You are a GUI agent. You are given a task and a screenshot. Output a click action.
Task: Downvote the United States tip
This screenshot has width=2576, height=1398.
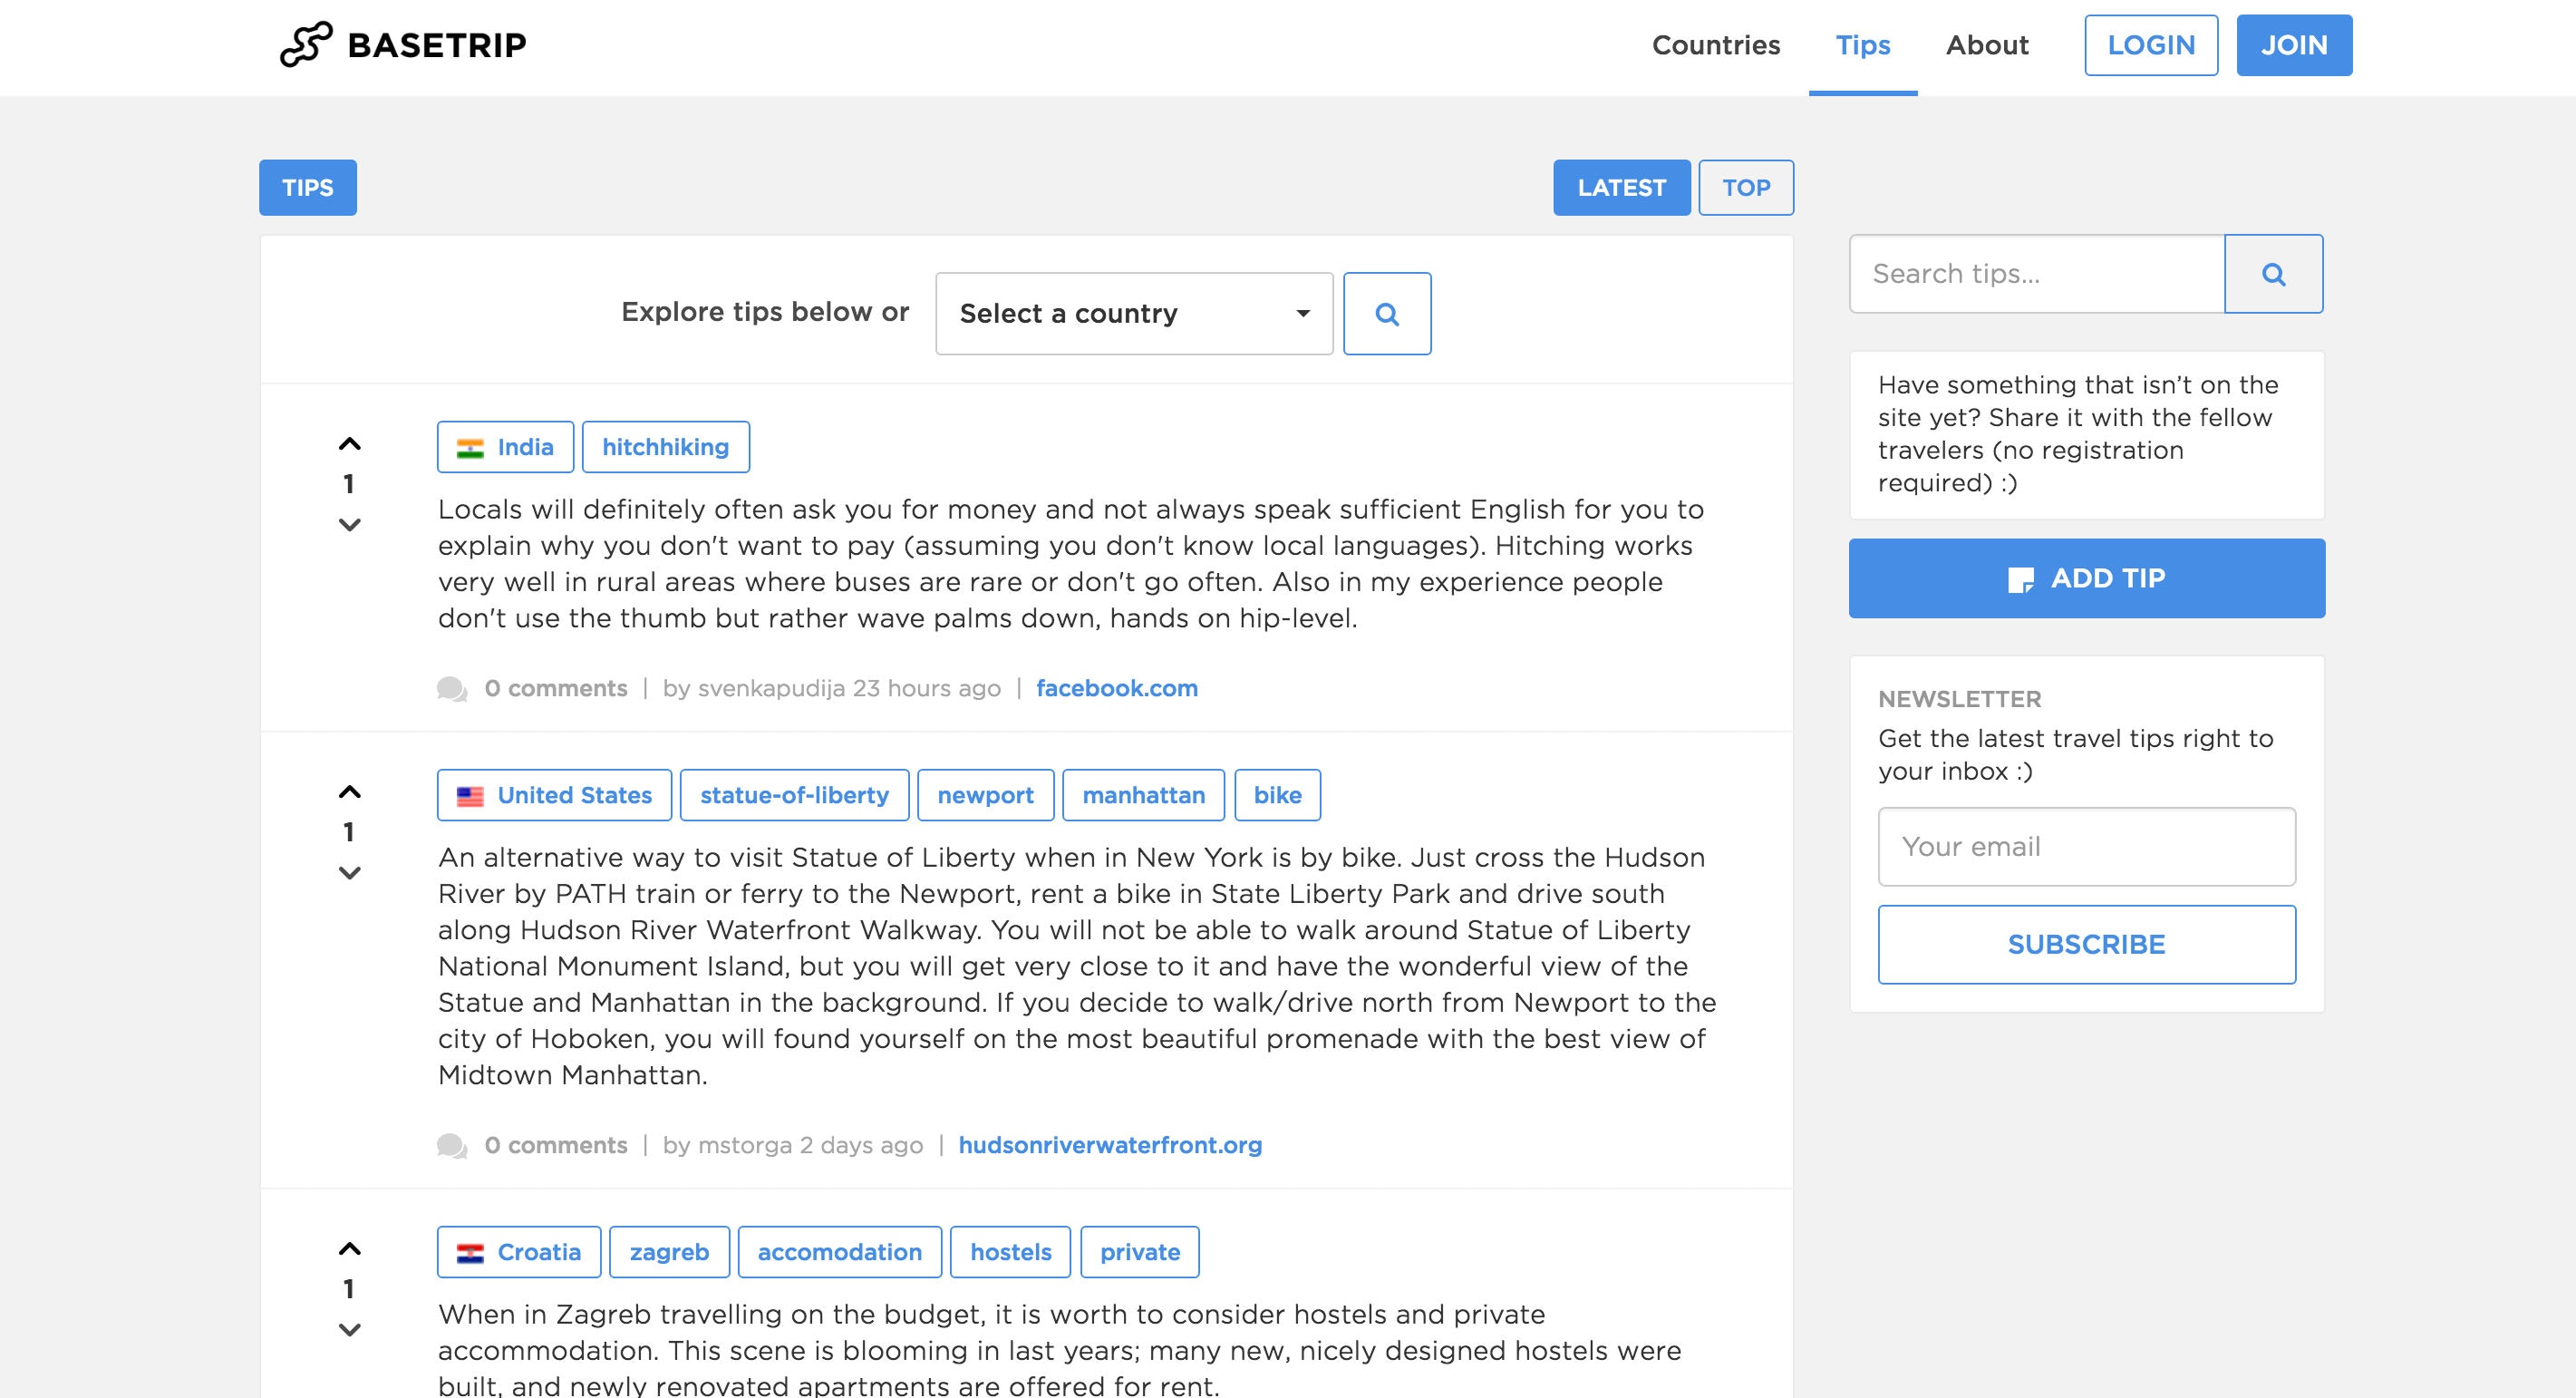[x=349, y=873]
